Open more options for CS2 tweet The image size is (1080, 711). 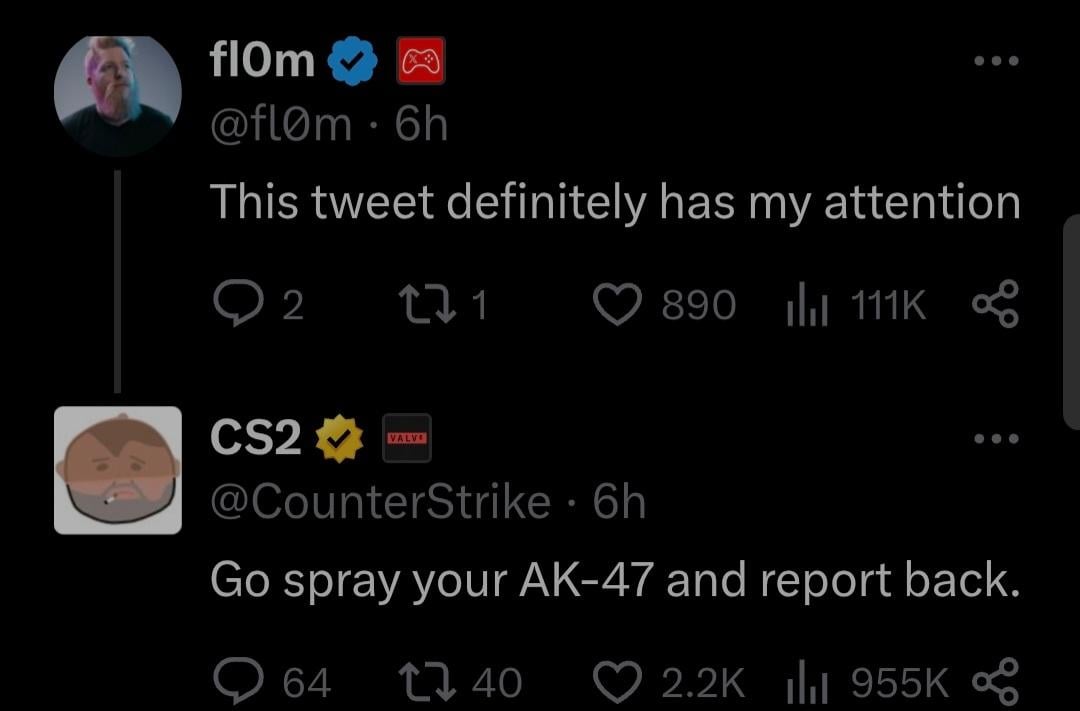pyautogui.click(x=997, y=439)
